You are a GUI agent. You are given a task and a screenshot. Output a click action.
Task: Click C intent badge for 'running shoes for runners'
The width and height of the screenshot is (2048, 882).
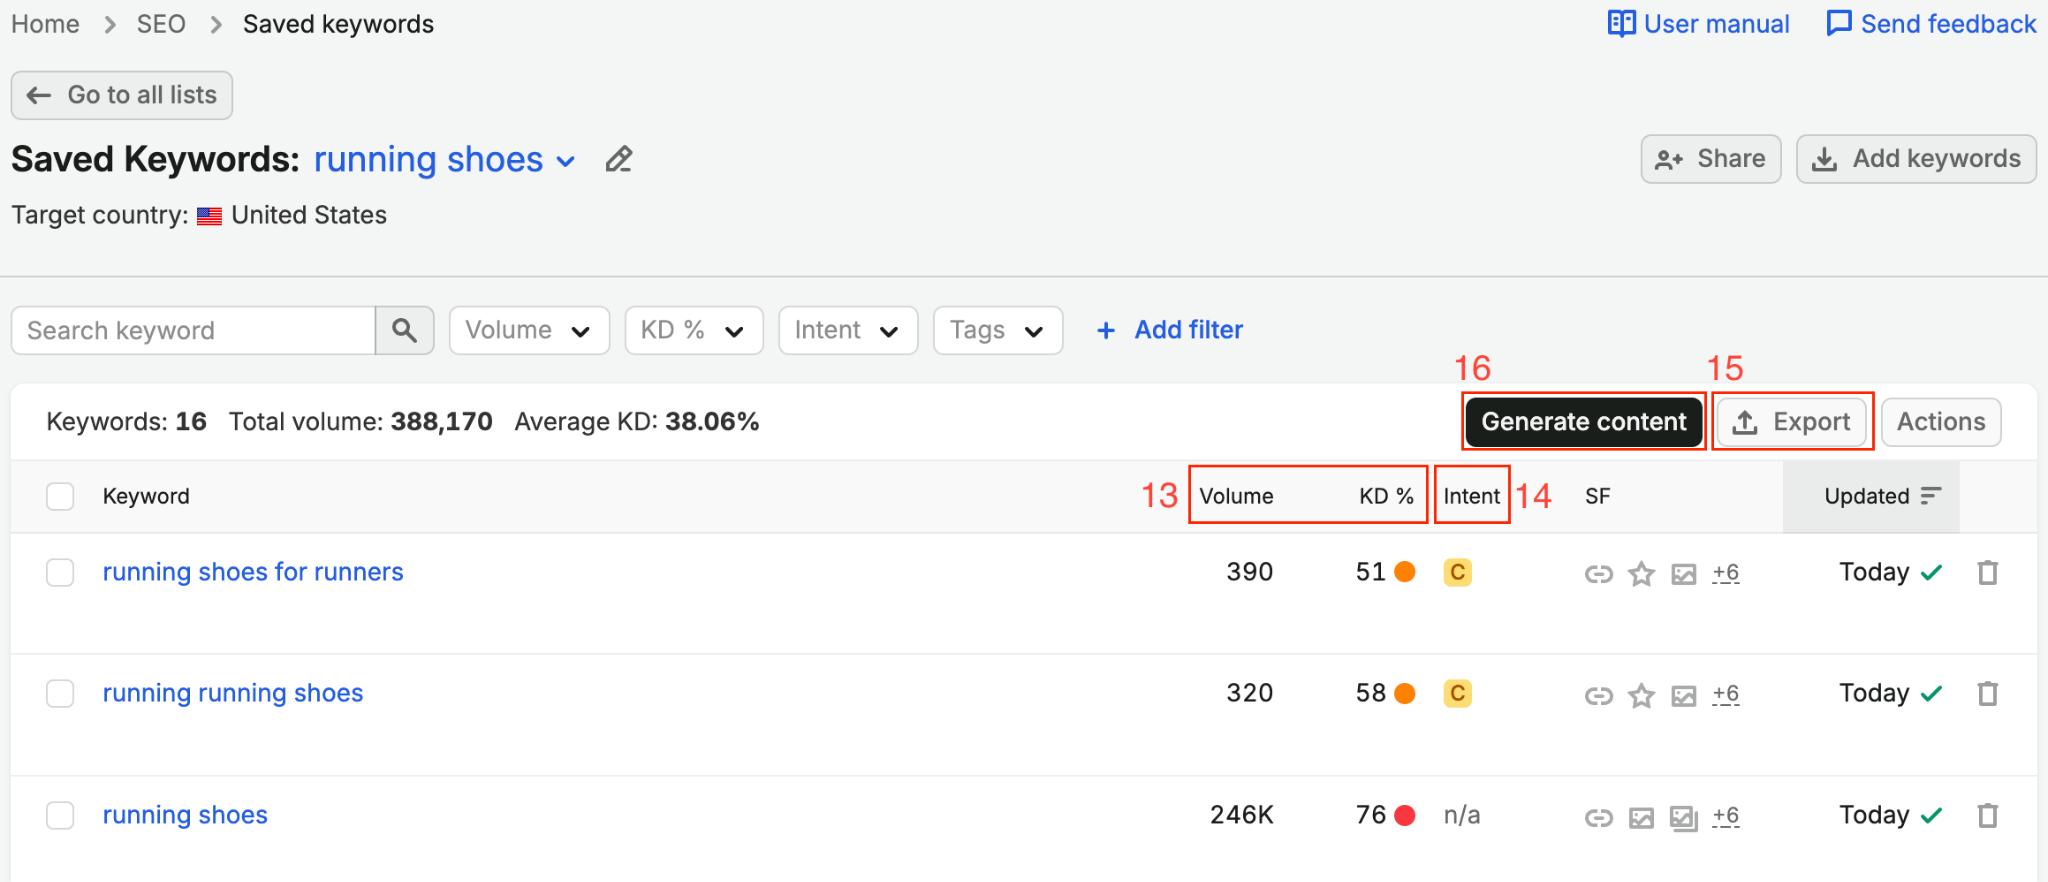pyautogui.click(x=1457, y=572)
